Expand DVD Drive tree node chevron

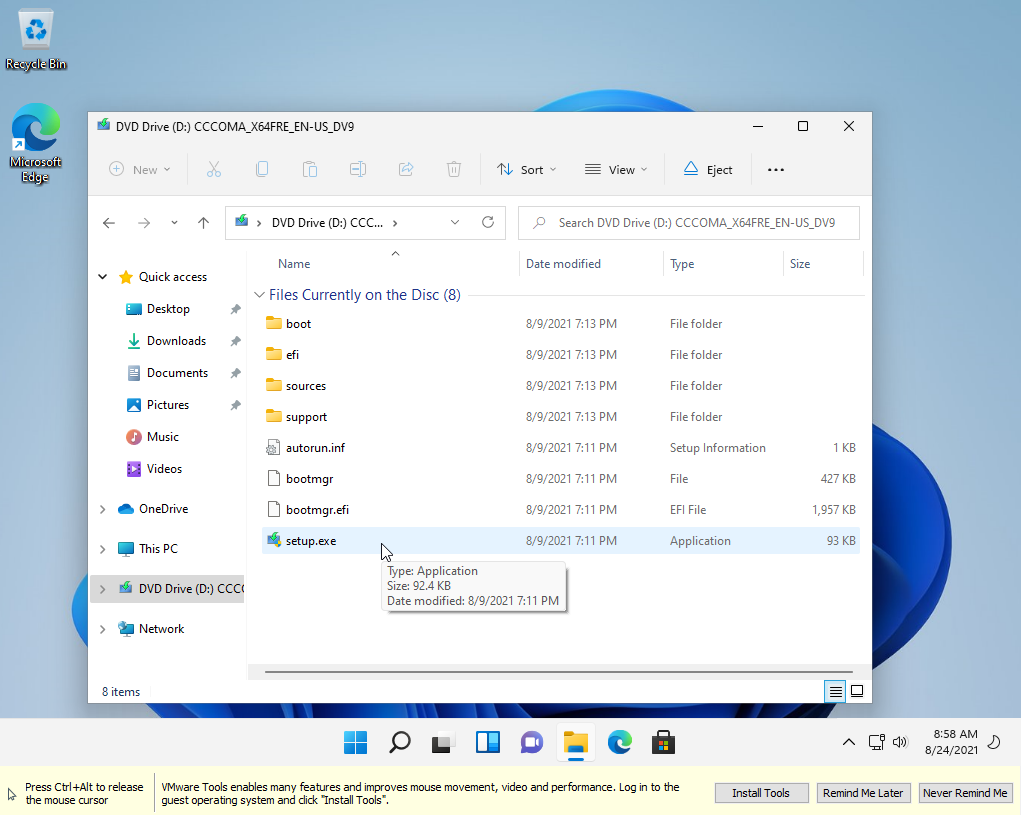[x=102, y=589]
